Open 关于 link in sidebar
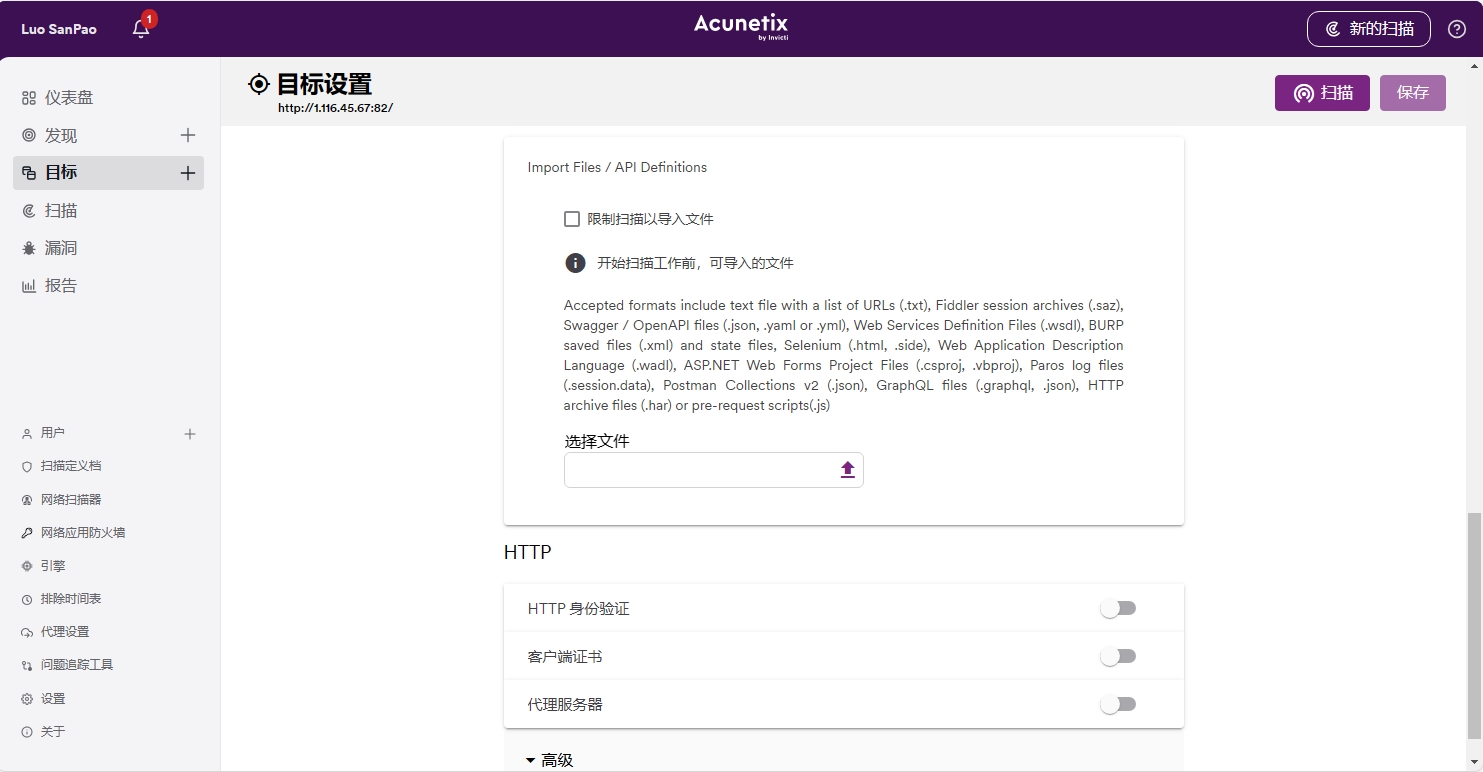The height and width of the screenshot is (772, 1483). tap(53, 732)
